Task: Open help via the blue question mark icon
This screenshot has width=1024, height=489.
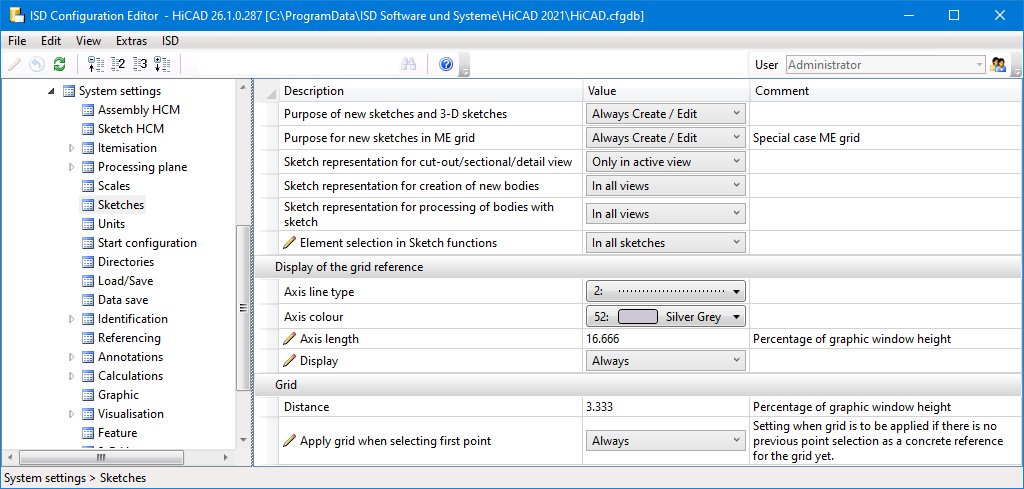Action: click(x=446, y=65)
